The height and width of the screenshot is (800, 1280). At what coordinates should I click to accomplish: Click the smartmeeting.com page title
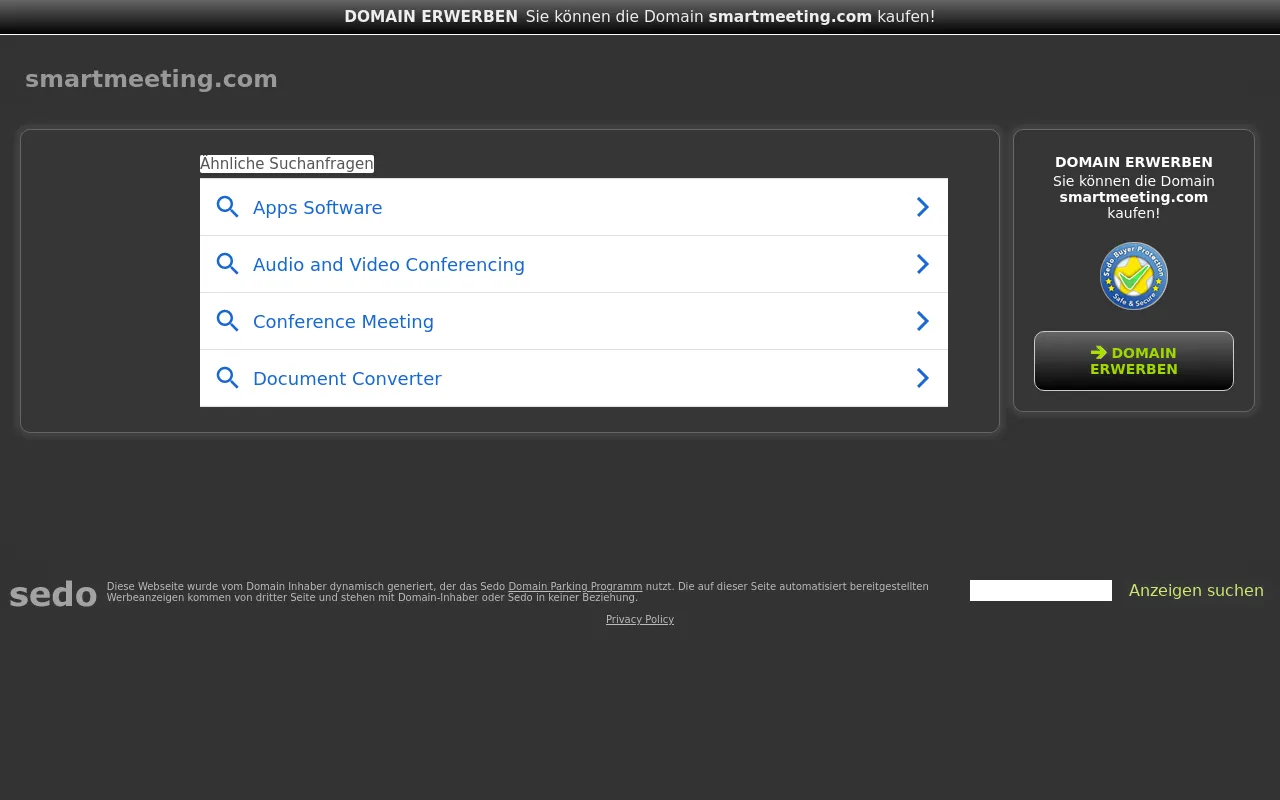coord(151,79)
